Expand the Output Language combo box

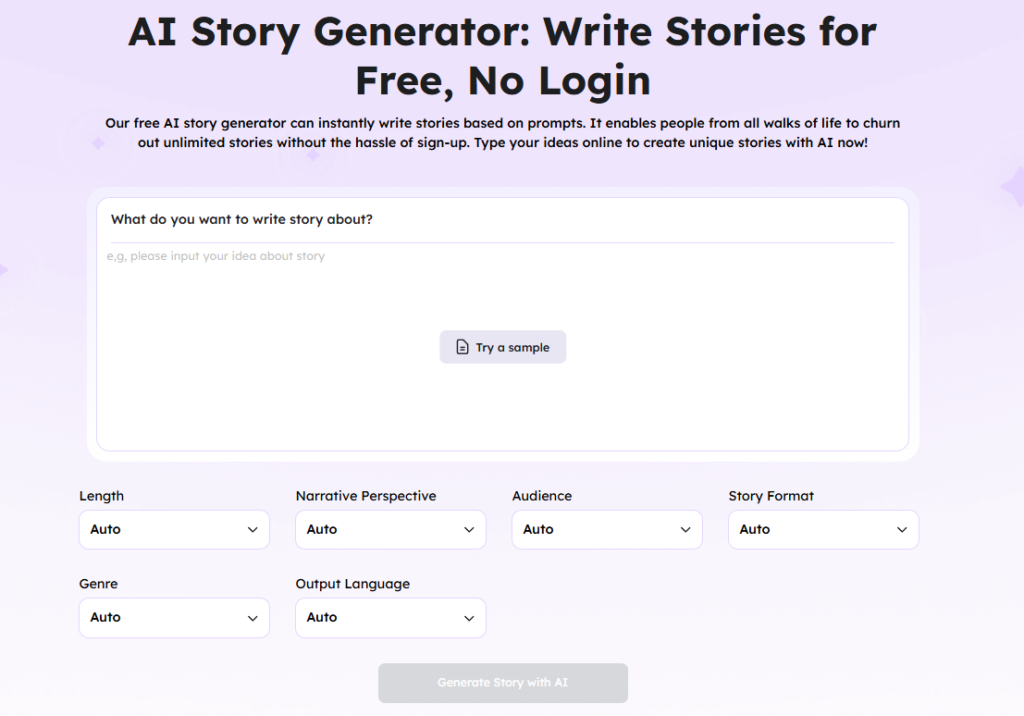380,618
